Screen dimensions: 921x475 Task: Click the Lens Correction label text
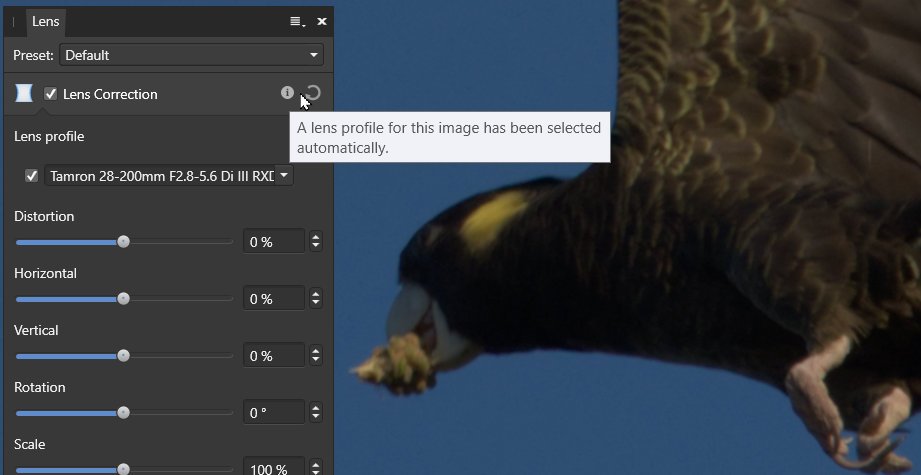point(110,94)
